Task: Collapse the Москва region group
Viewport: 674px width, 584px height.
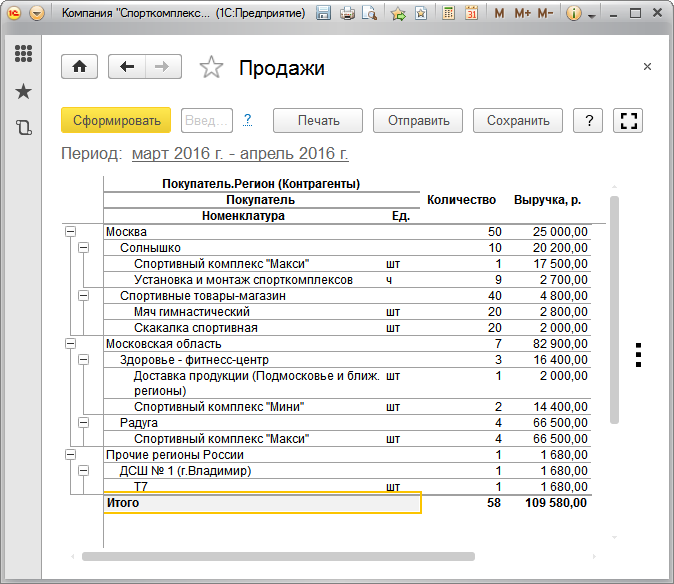Action: click(70, 232)
